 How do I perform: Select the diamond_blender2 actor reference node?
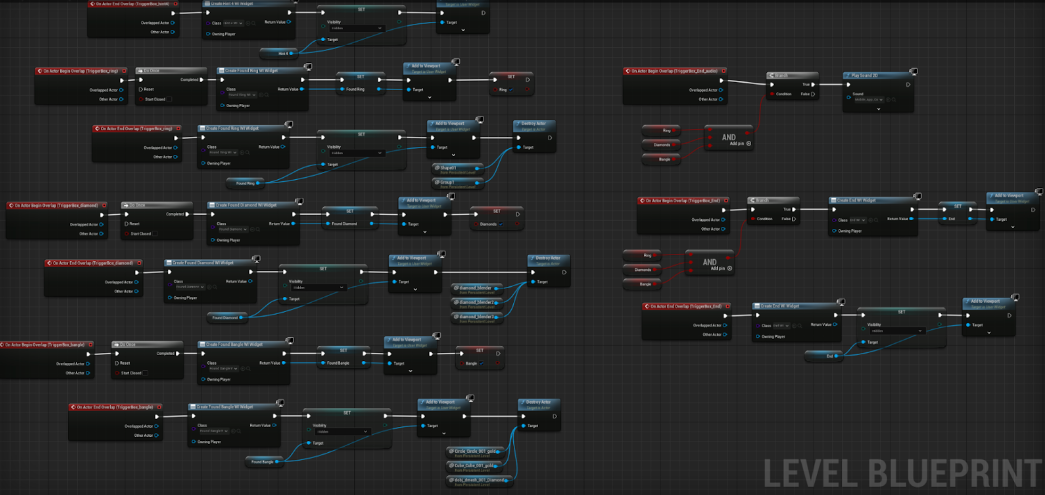(478, 302)
